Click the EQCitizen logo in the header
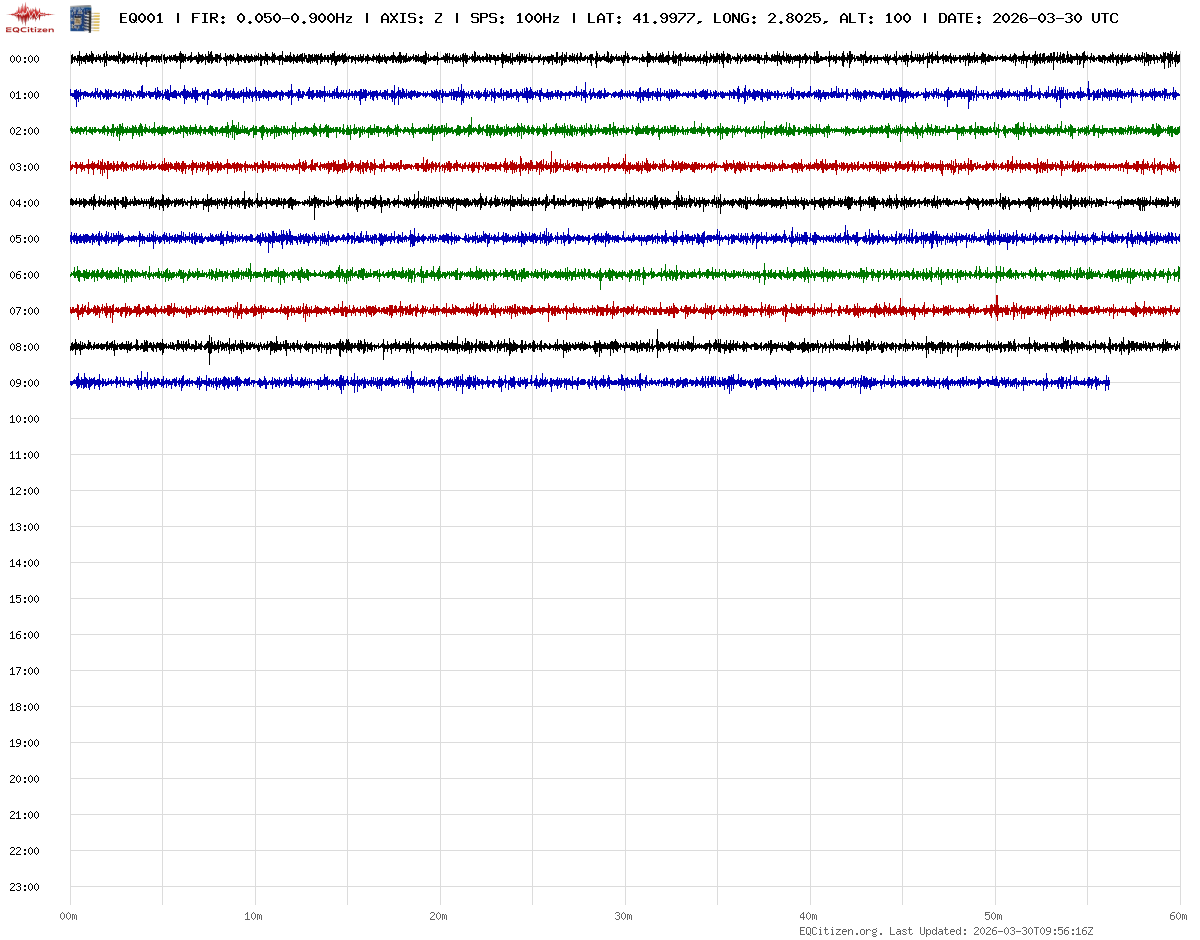The image size is (1200, 940). [x=30, y=18]
